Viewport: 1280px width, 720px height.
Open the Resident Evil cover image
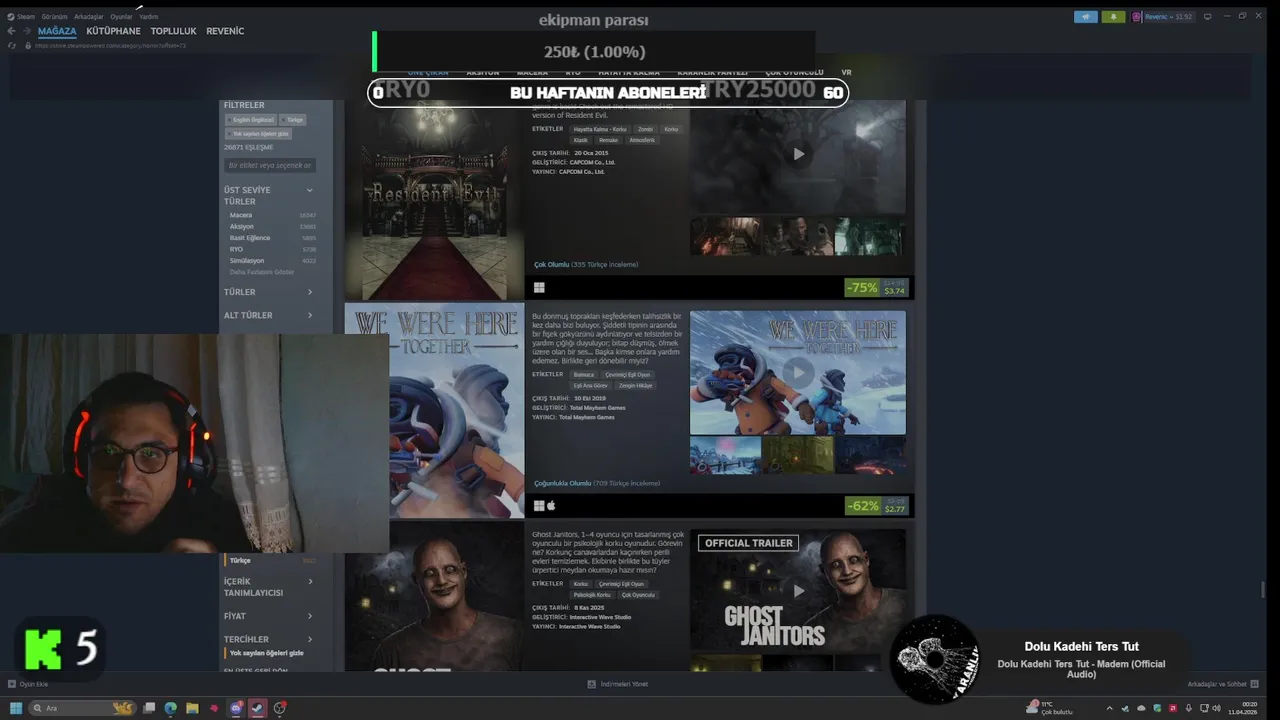point(434,200)
